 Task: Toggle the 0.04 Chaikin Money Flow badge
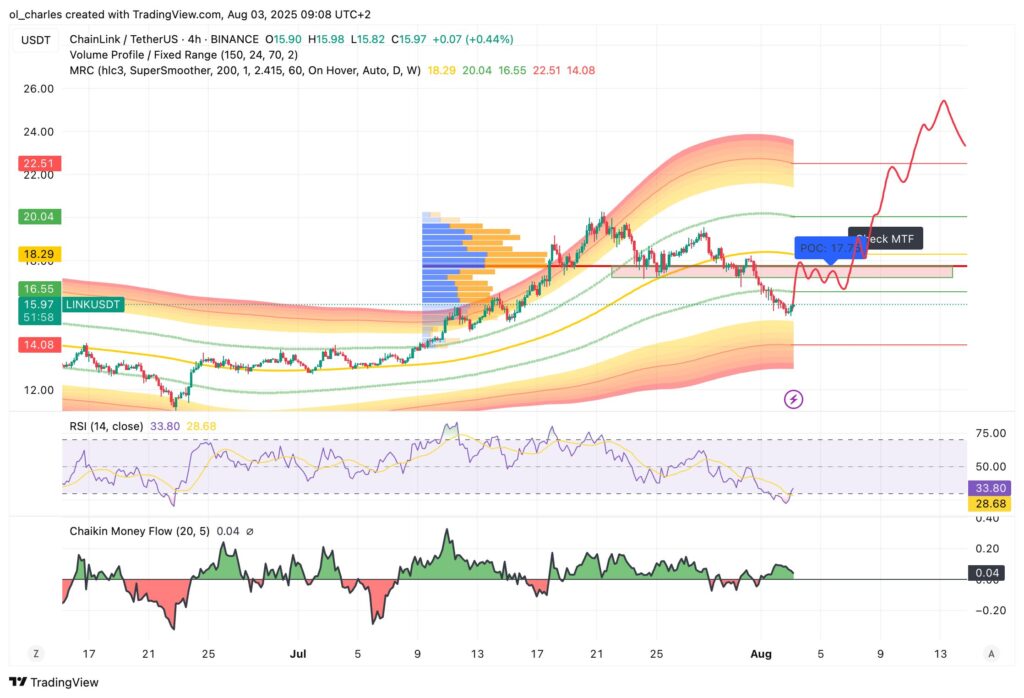[x=985, y=573]
